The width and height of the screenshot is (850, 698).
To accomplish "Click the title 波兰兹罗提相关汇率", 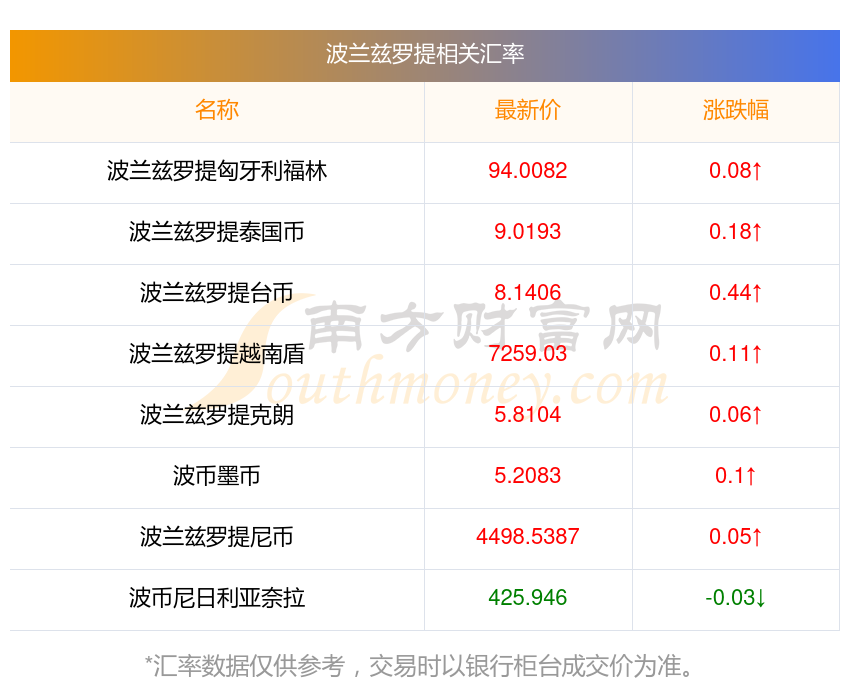I will (x=424, y=54).
